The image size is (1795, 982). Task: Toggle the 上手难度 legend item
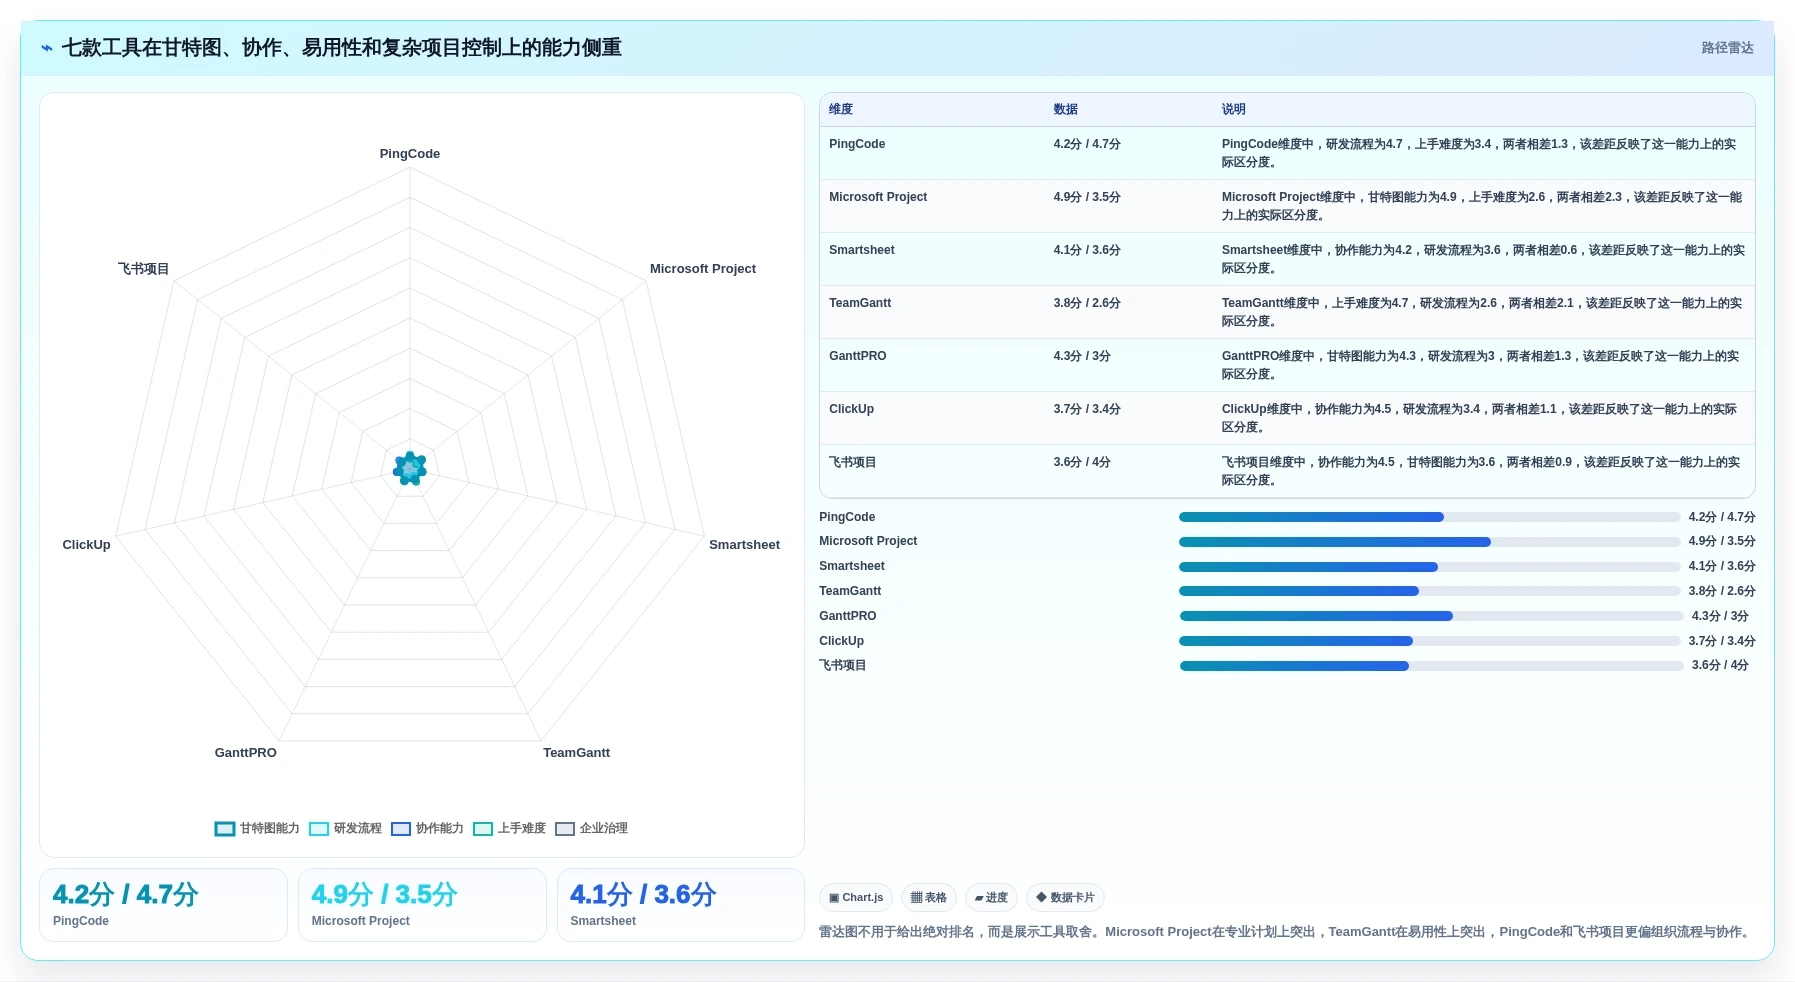point(510,828)
